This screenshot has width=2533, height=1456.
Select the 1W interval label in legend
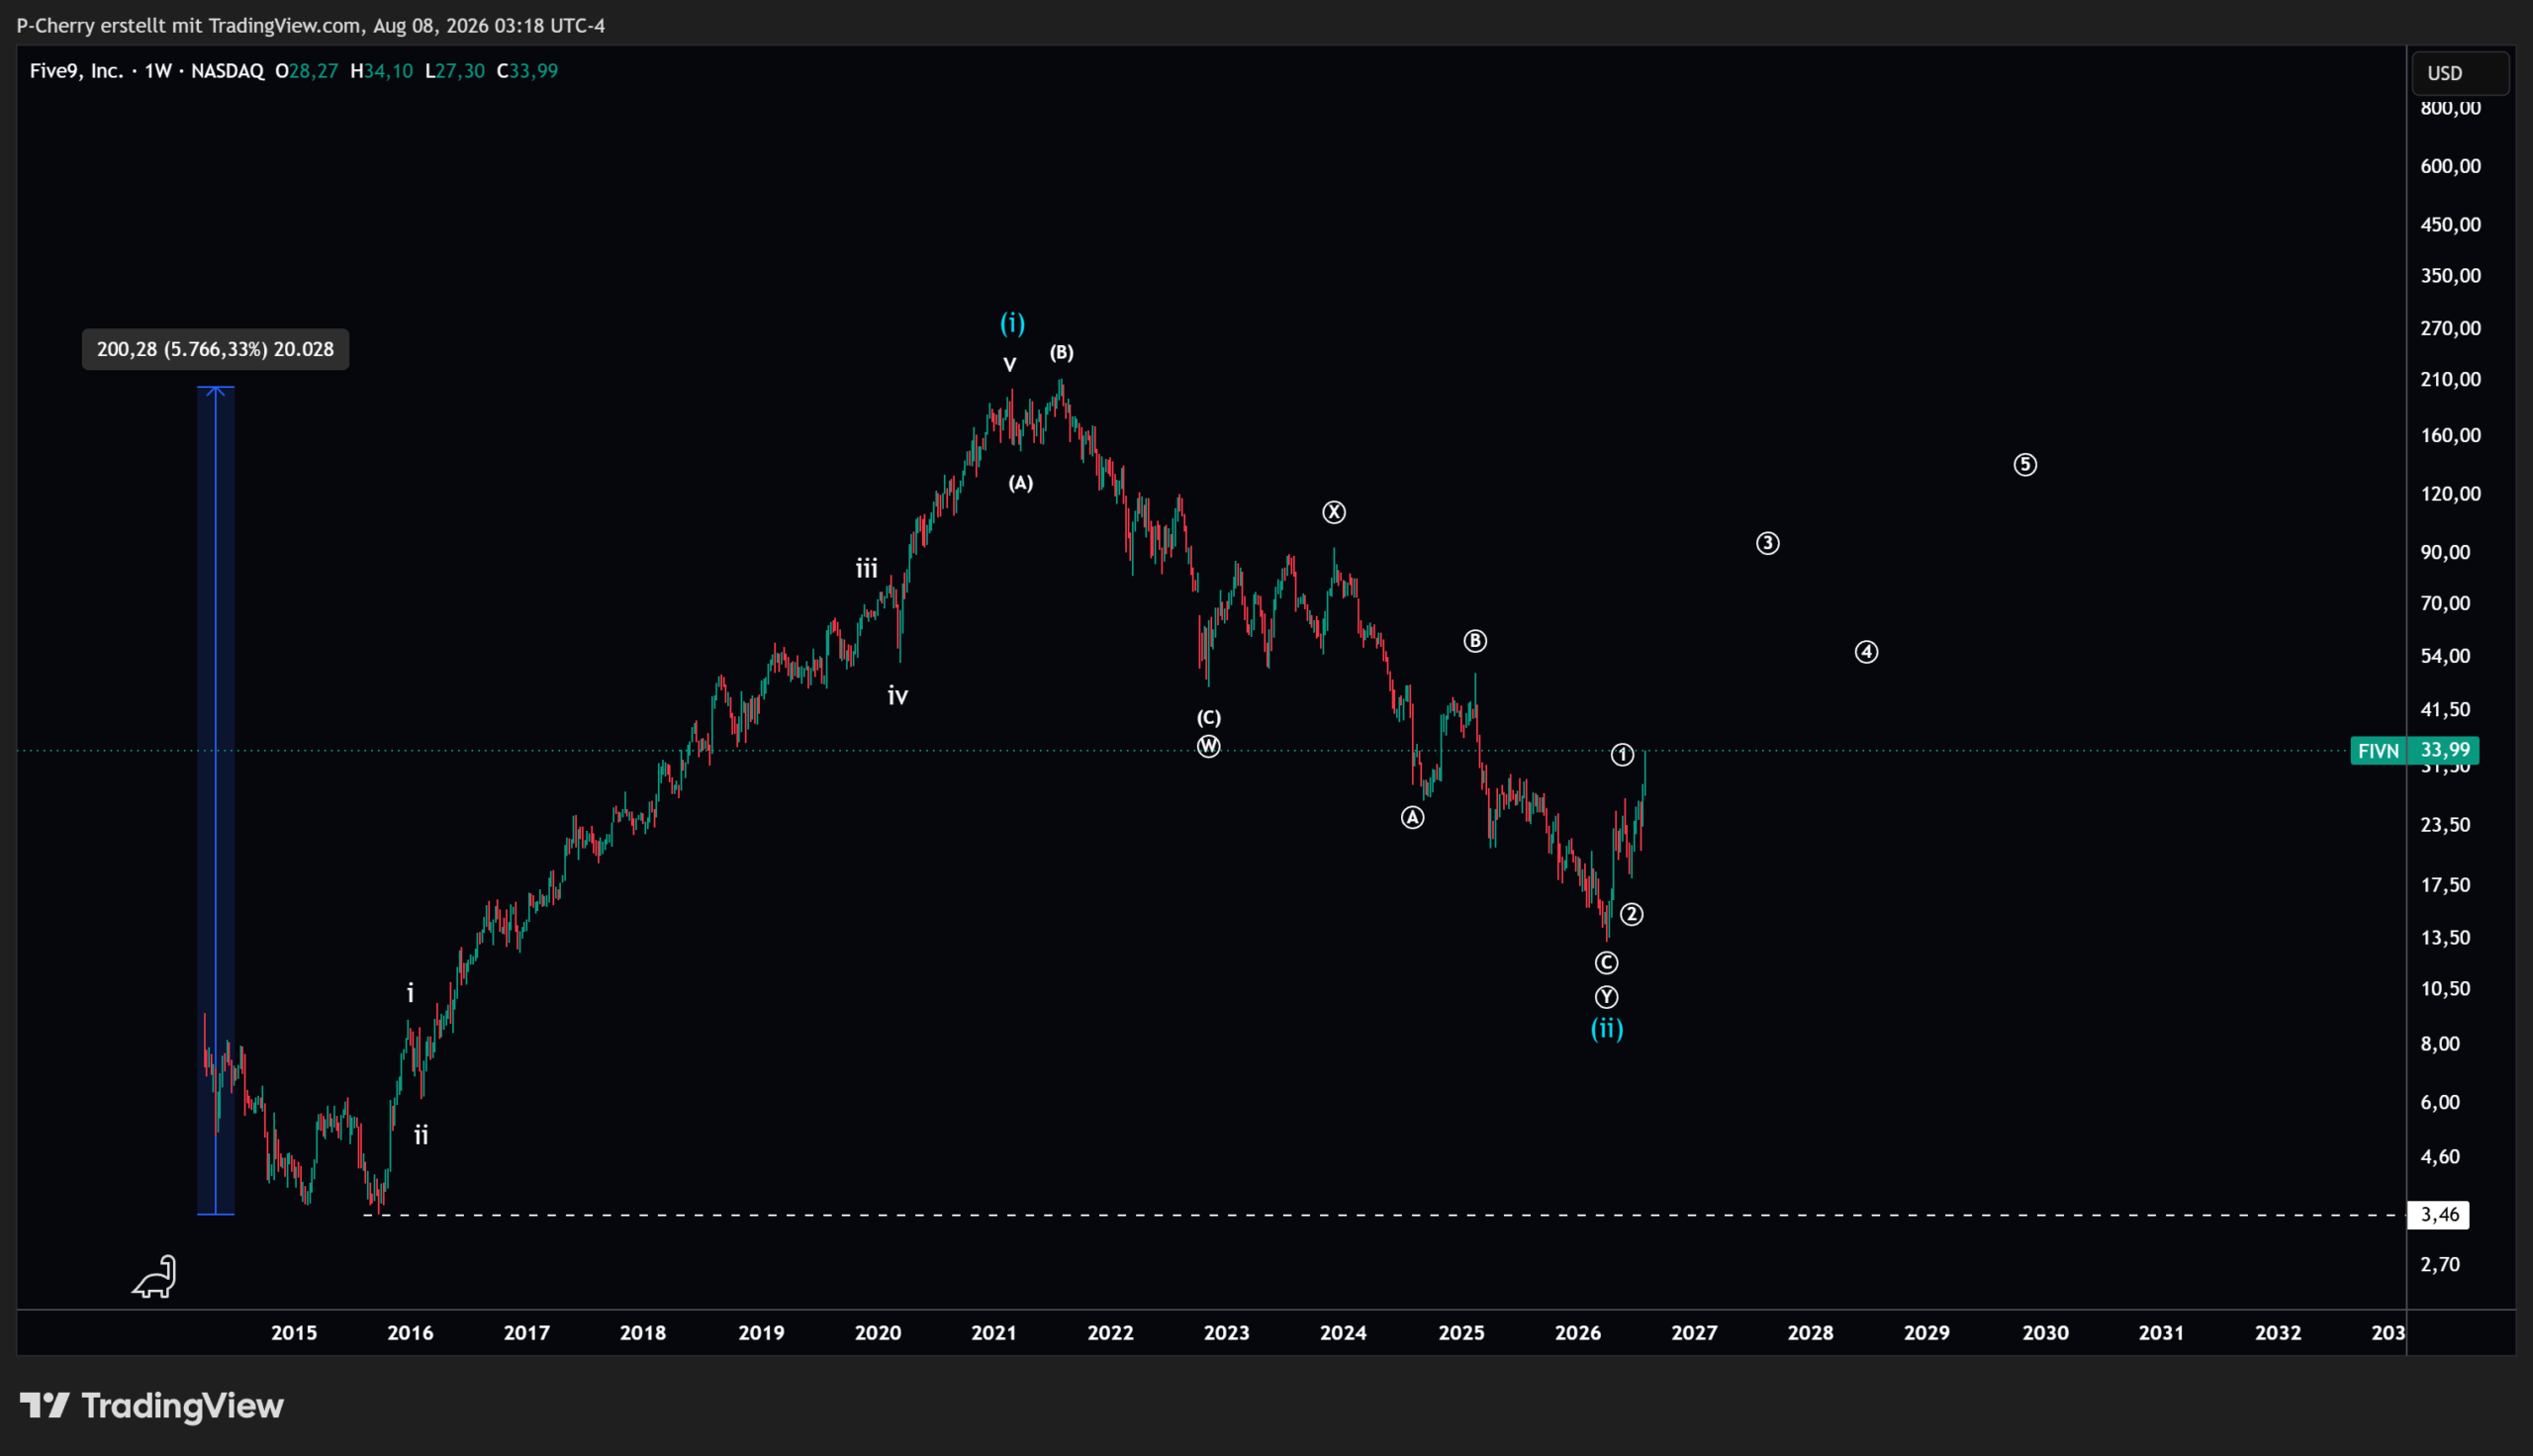pyautogui.click(x=158, y=71)
